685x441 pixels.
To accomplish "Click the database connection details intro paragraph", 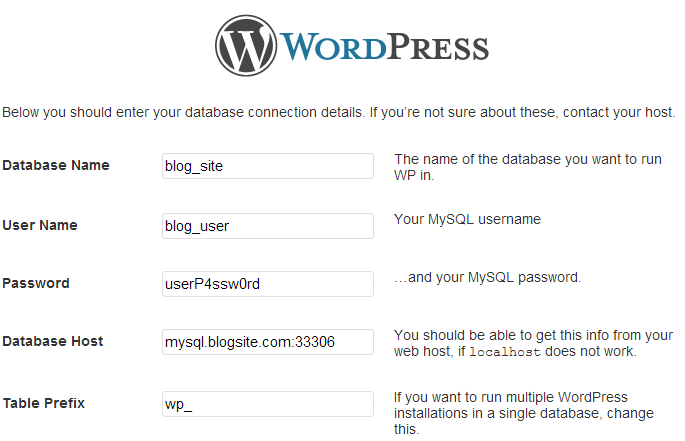I will coord(339,112).
